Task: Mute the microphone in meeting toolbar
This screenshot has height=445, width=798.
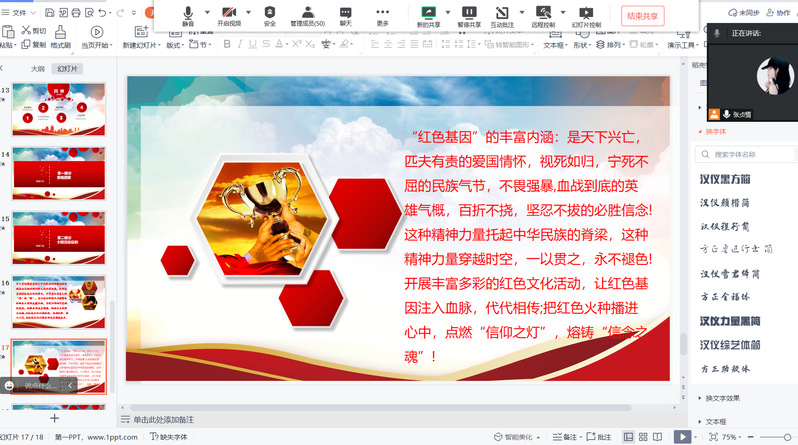Action: click(188, 16)
